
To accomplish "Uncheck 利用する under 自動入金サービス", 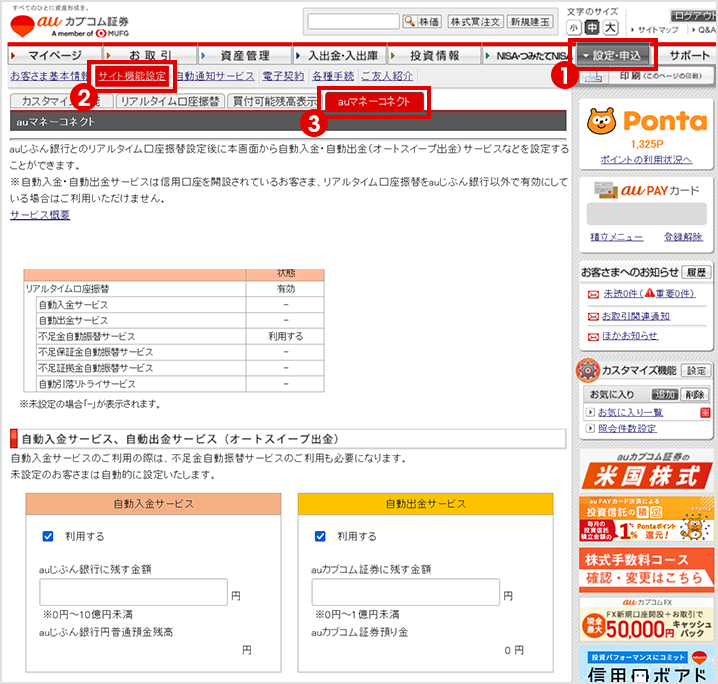I will (48, 536).
